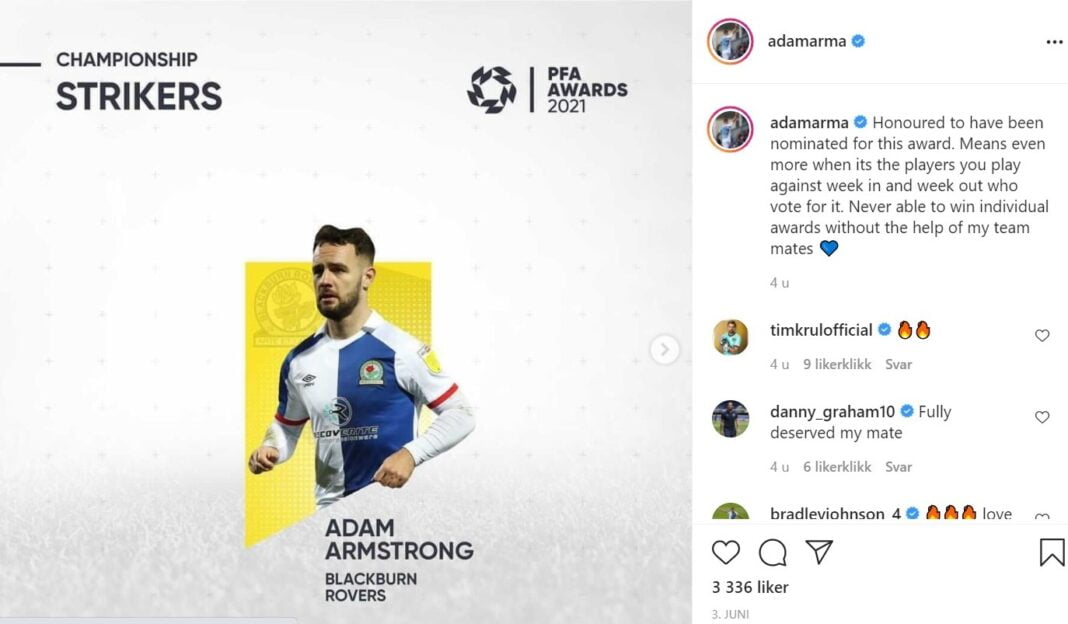Open the 3 336 liker list
Screen dimensions: 1068x624
[750, 587]
